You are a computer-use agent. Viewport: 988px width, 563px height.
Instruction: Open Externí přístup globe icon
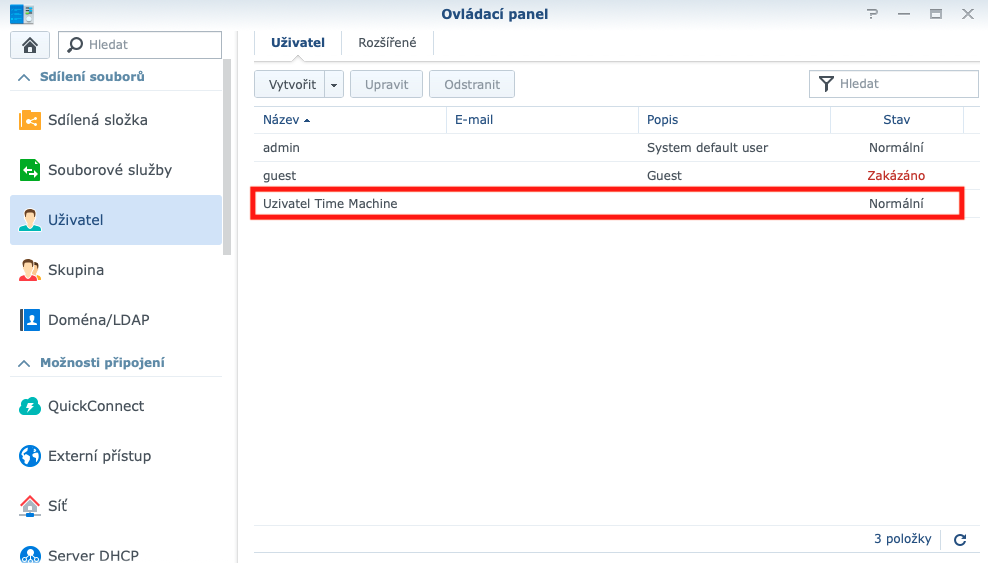30,456
